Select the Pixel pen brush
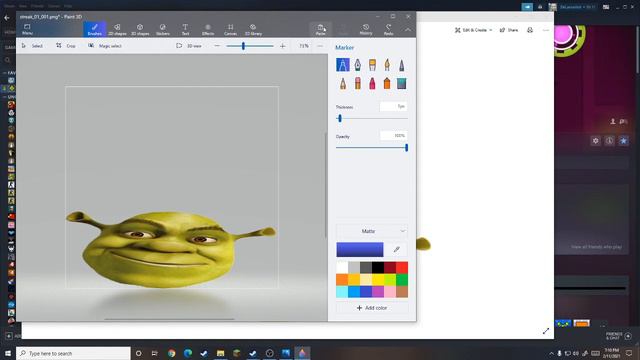Viewport: 640px width, 360px height. click(402, 65)
